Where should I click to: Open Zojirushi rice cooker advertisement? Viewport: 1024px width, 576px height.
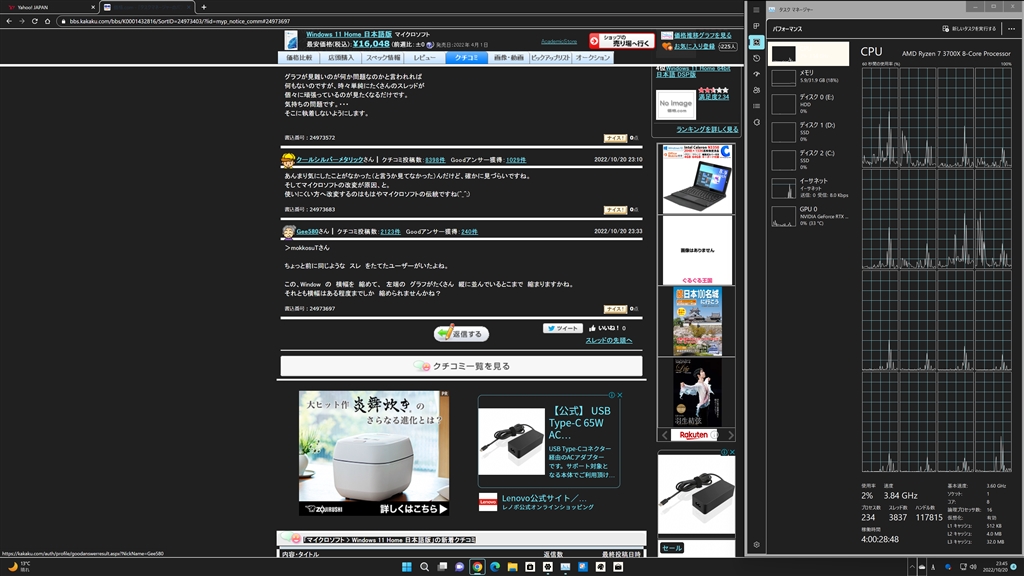(374, 453)
